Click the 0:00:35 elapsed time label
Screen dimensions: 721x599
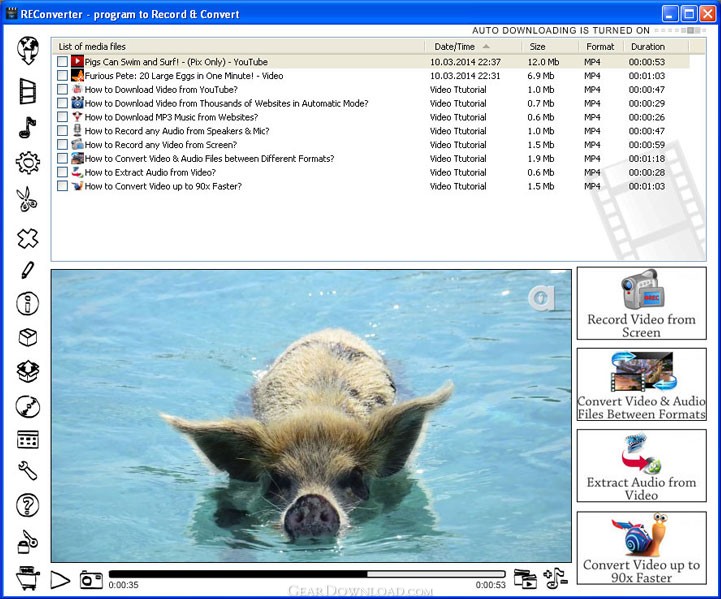click(123, 585)
